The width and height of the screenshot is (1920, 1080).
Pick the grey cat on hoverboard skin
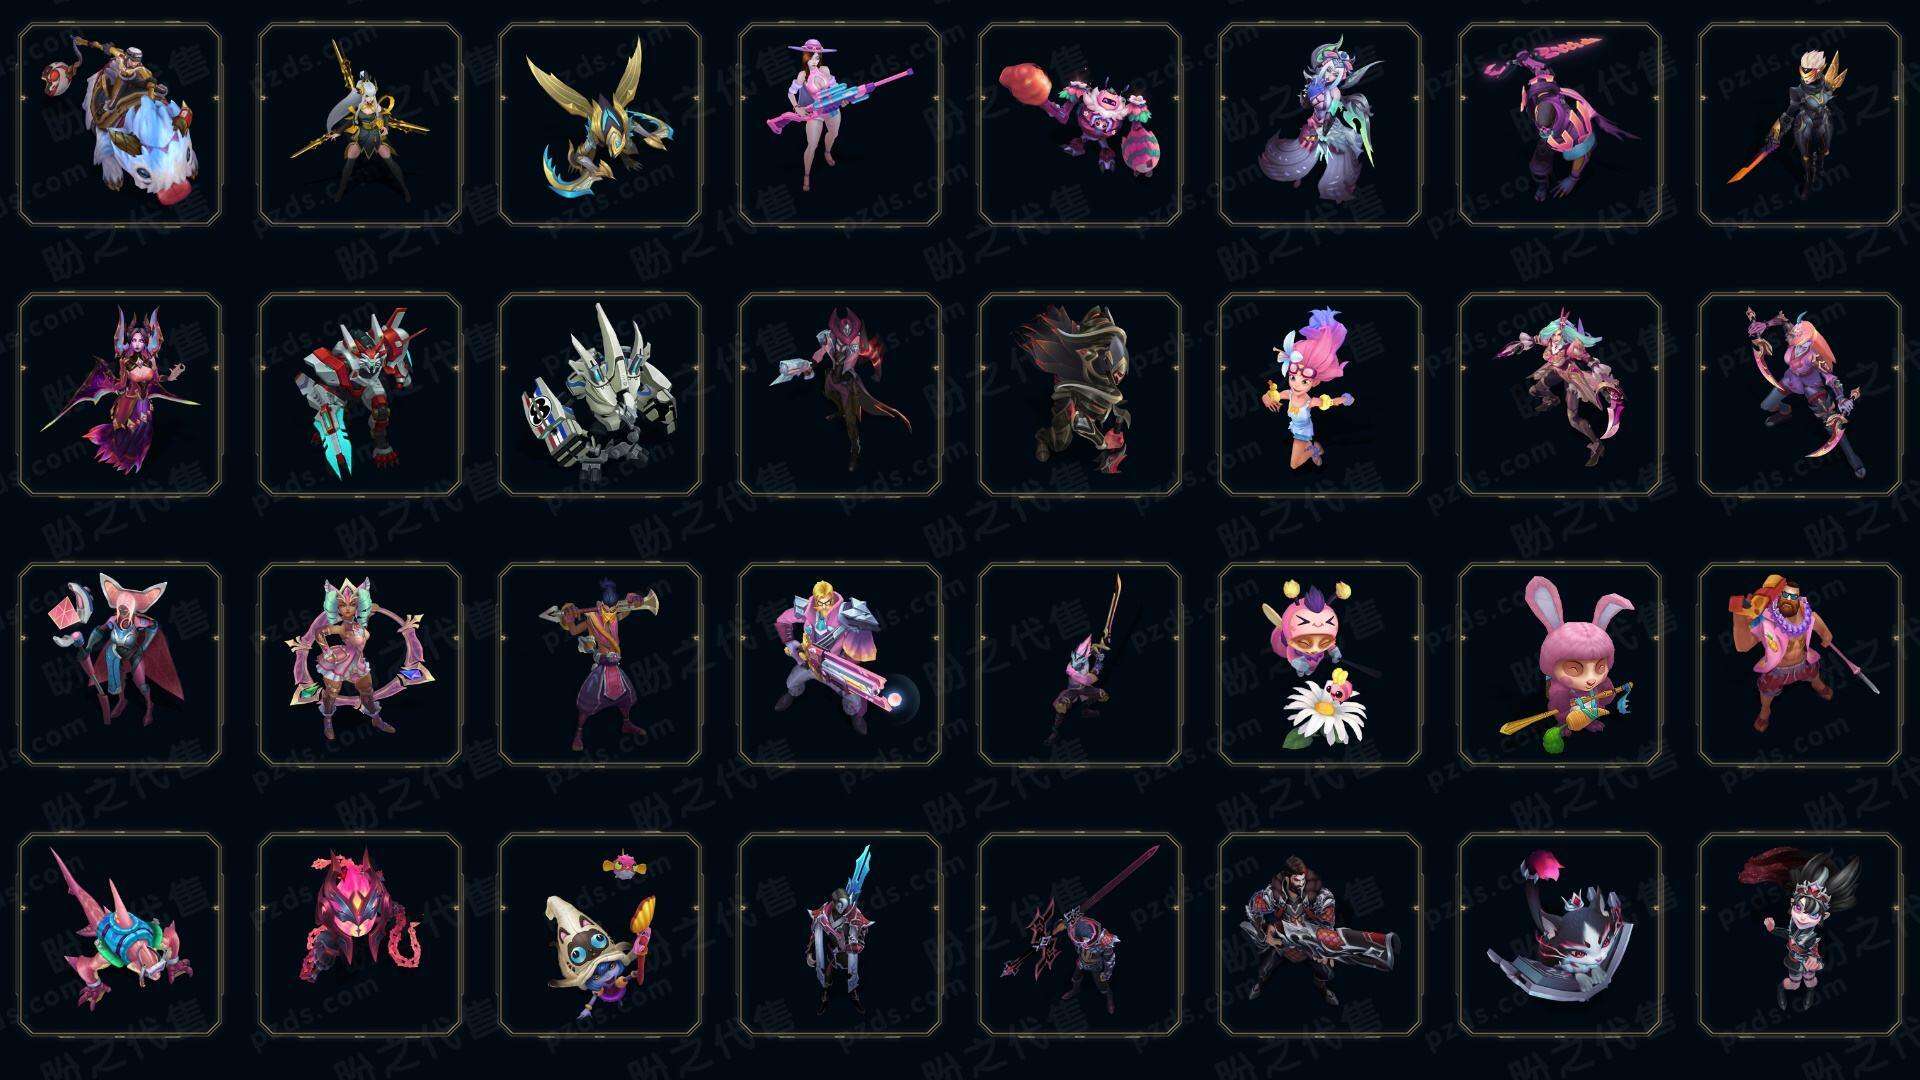click(1560, 934)
